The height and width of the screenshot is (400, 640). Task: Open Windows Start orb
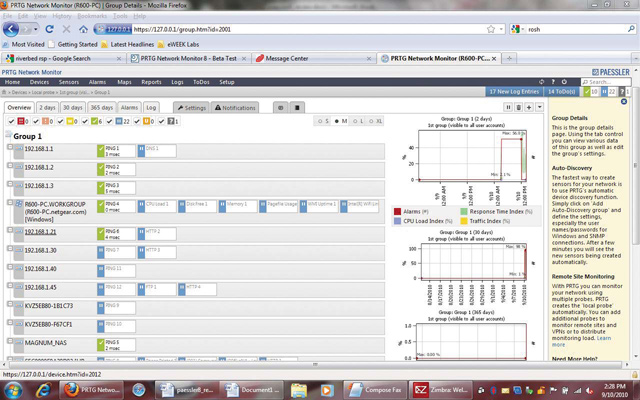coord(13,390)
